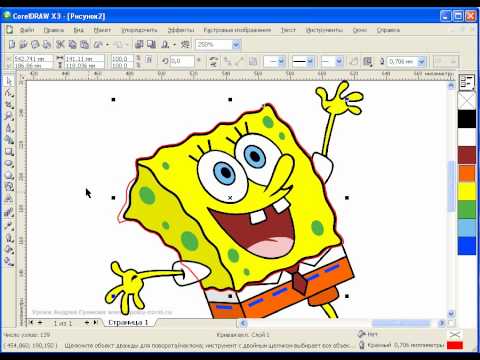Click the Application launcher icon
The width and height of the screenshot is (480, 360).
(x=165, y=44)
